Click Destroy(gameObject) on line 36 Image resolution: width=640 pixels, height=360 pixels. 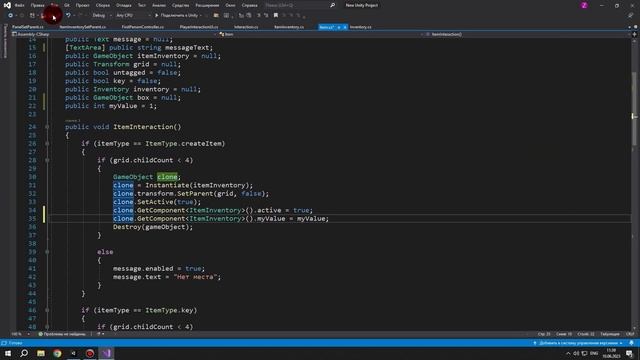153,227
